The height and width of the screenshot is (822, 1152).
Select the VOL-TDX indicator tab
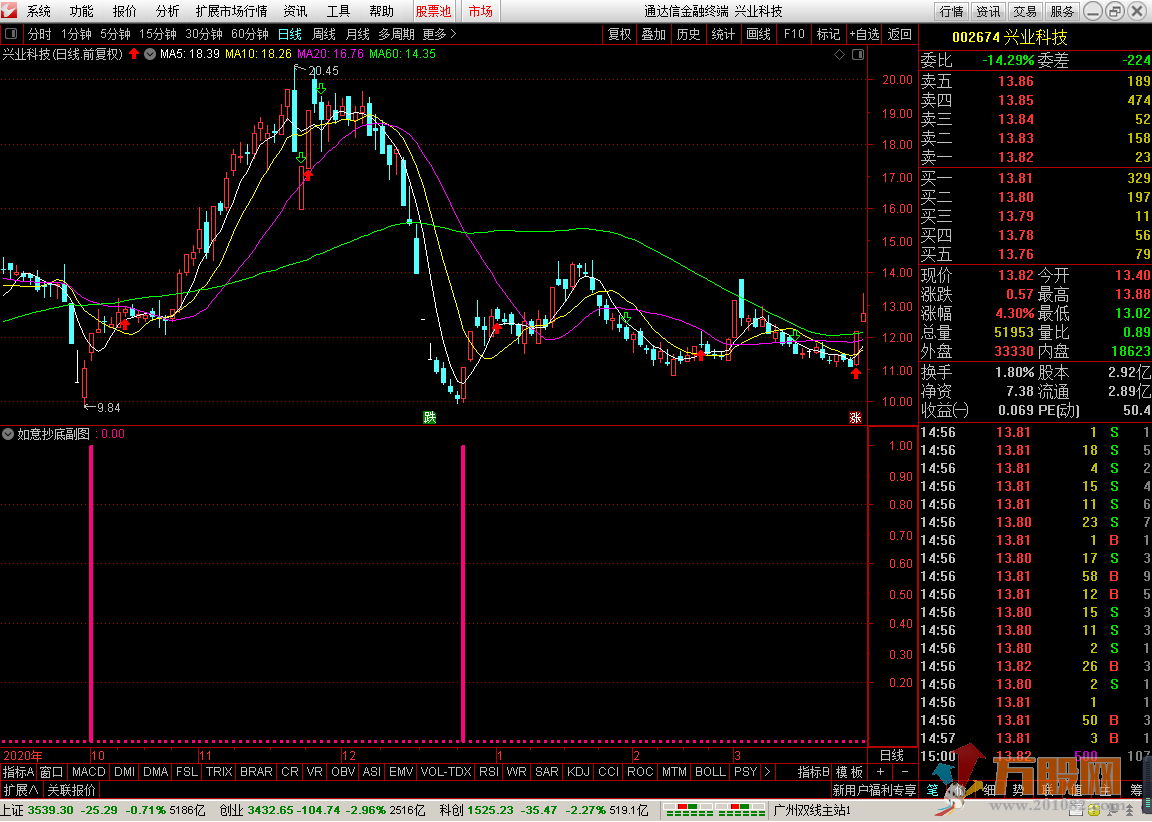(446, 771)
